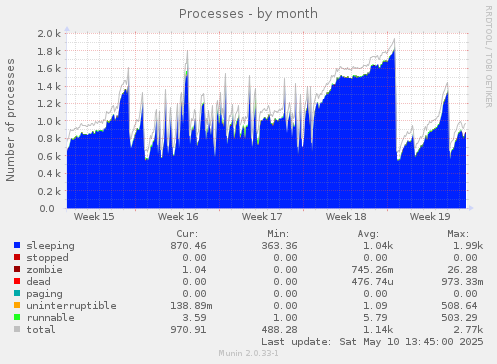Click the sleeping minimum value 363.36
This screenshot has width=497, height=364.
click(279, 246)
